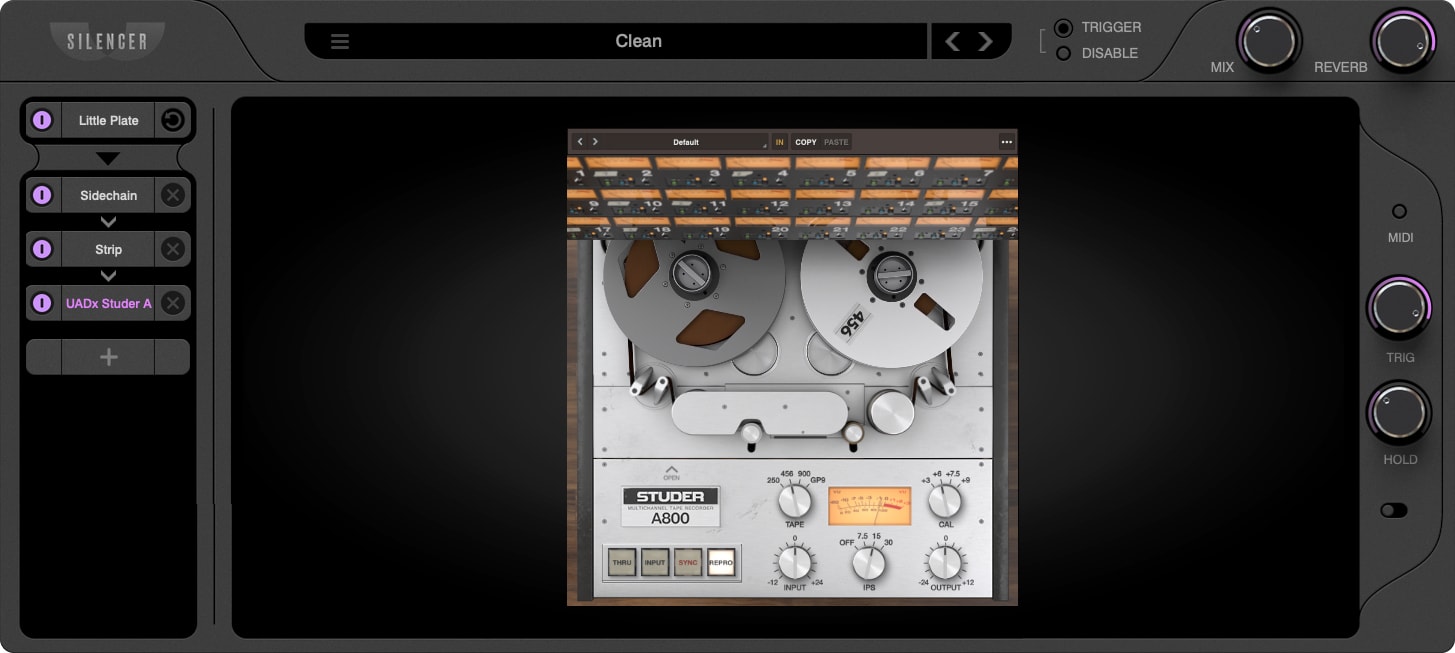Open the Silencer hamburger menu
The width and height of the screenshot is (1455, 653).
pyautogui.click(x=339, y=41)
